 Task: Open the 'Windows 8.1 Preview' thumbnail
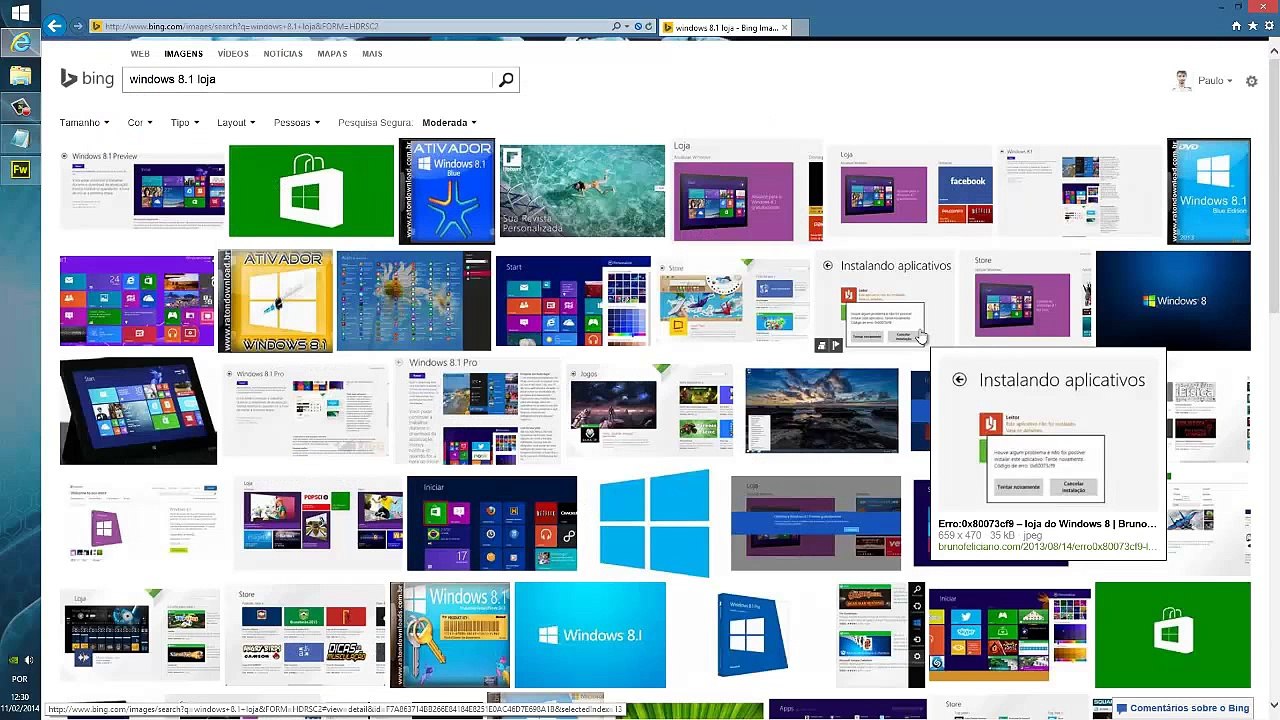[142, 191]
